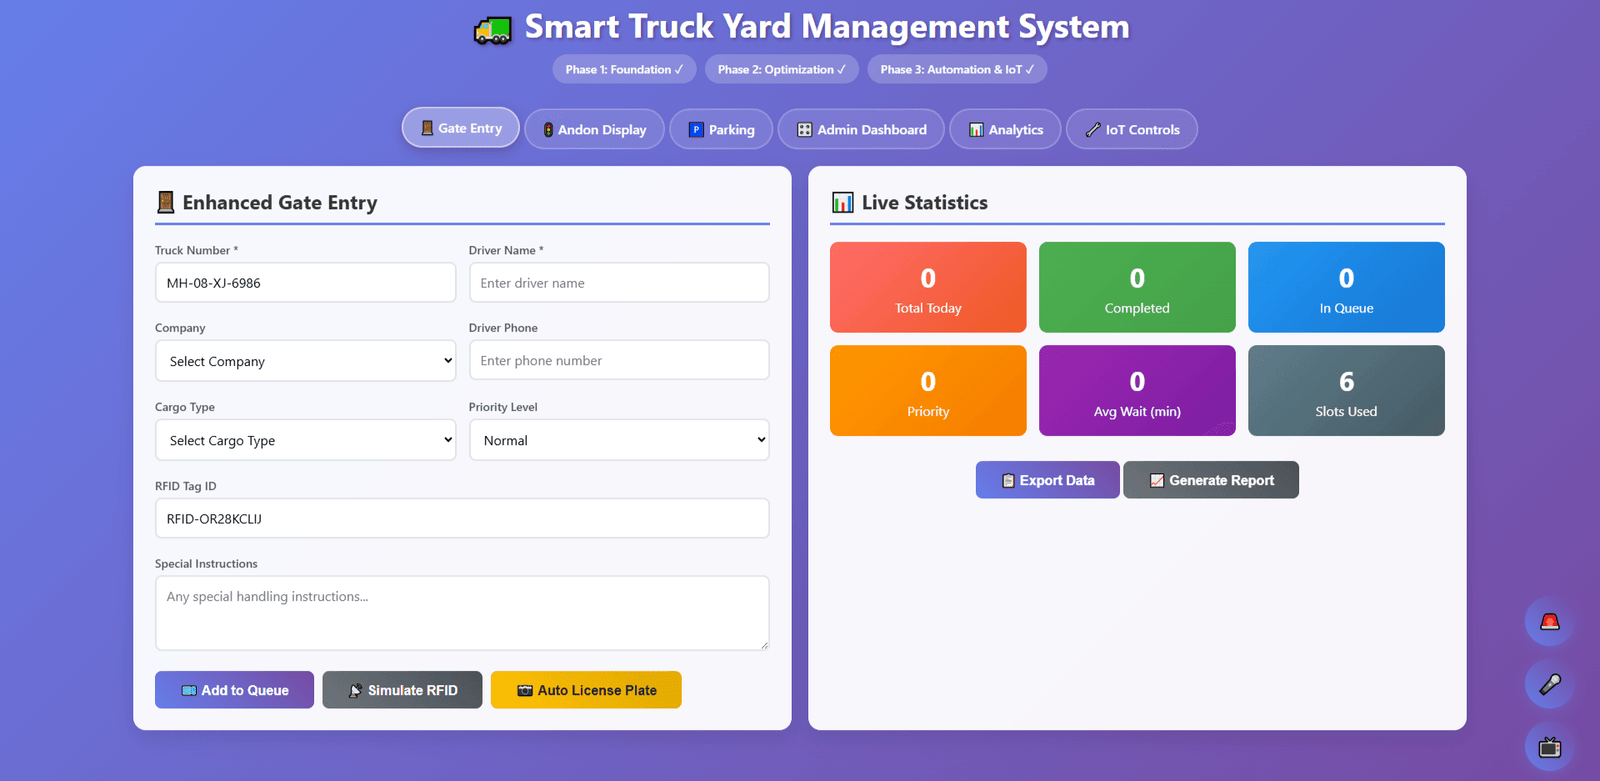Viewport: 1600px width, 781px height.
Task: Click the purple Avg Wait (min) card
Action: point(1137,390)
